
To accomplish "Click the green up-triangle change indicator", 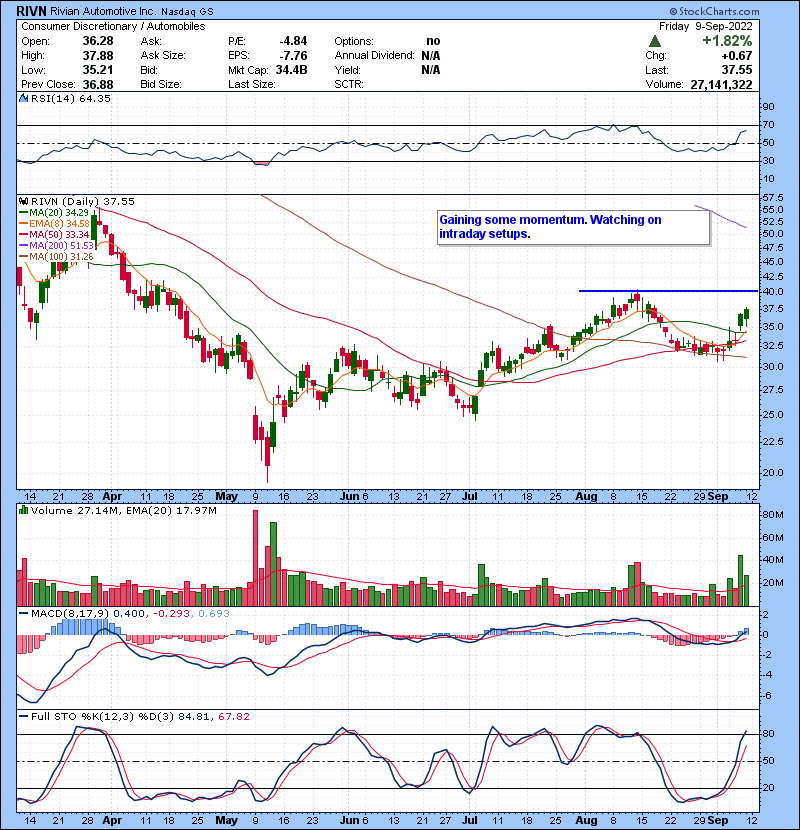I will pos(654,41).
